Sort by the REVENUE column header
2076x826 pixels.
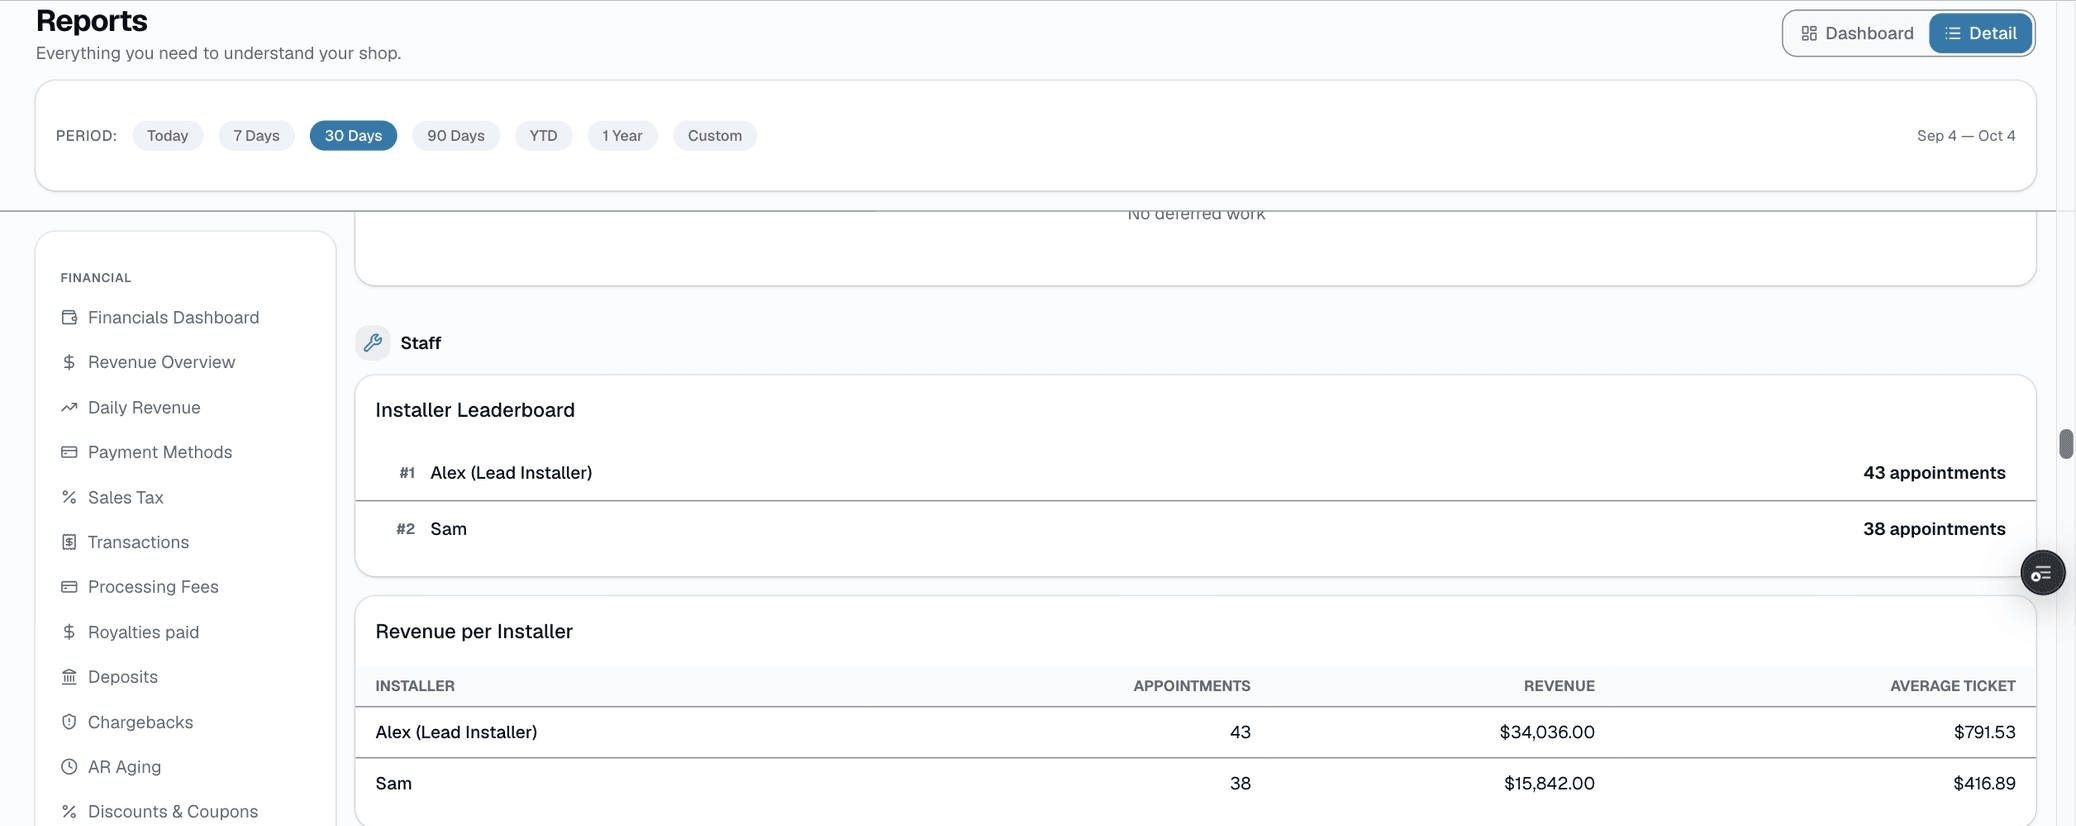pyautogui.click(x=1559, y=686)
